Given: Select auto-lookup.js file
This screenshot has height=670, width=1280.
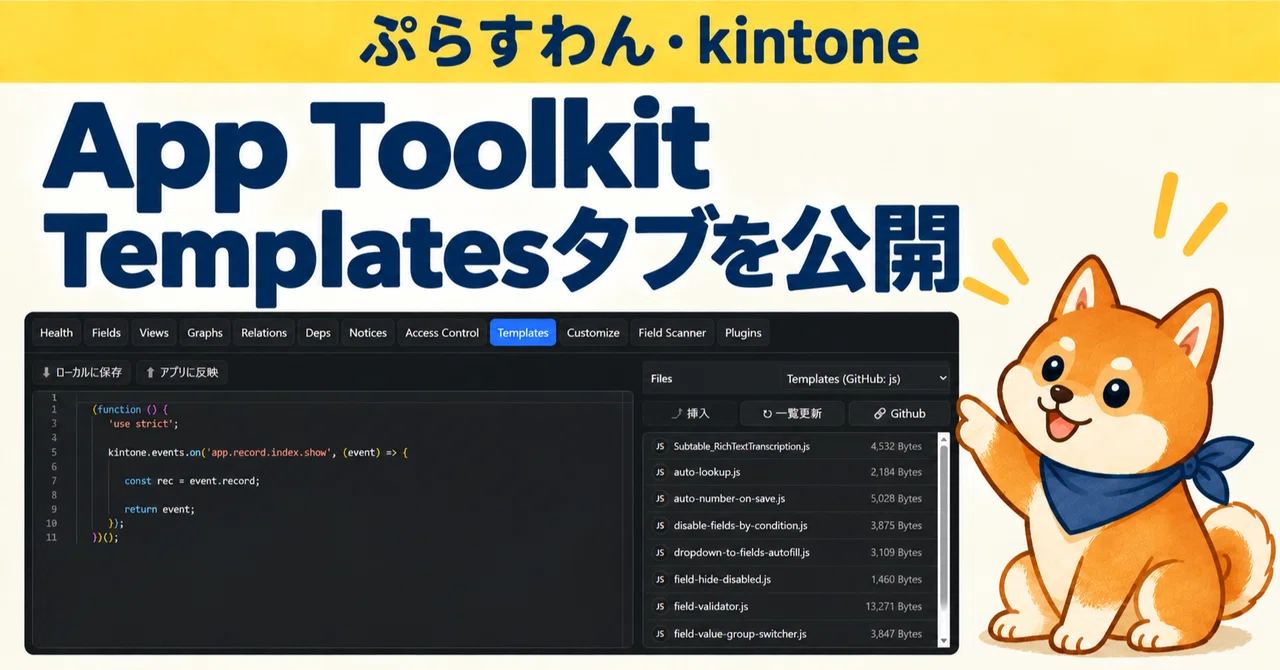Looking at the screenshot, I should 791,472.
